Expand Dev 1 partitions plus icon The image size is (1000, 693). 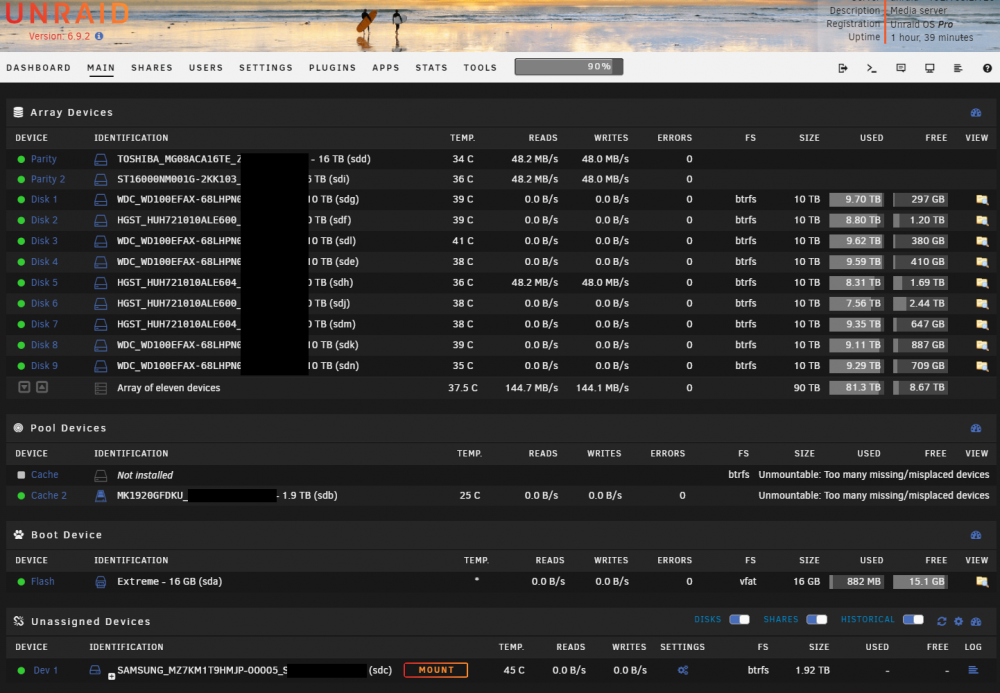(111, 676)
